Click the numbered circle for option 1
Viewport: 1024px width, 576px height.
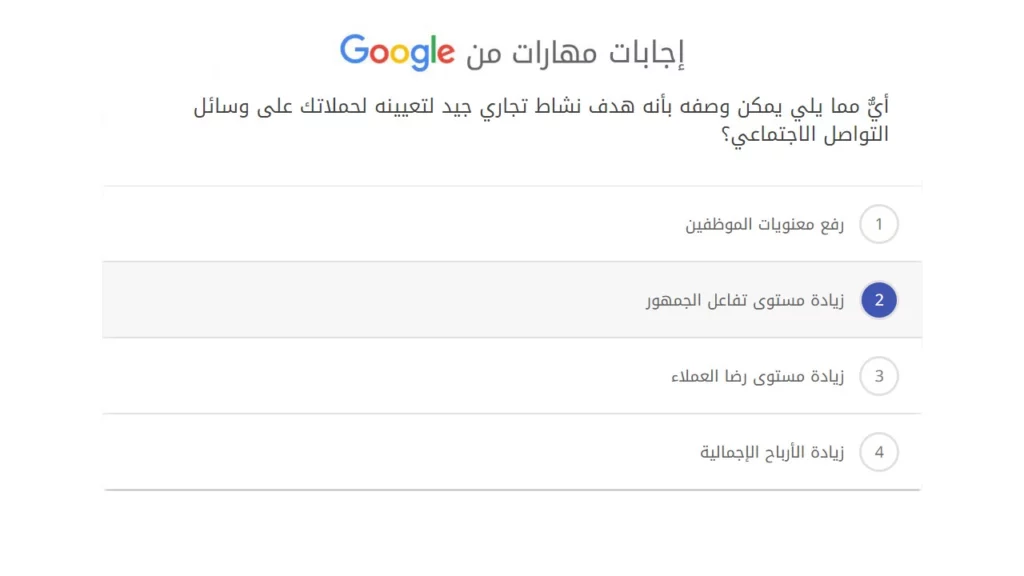[x=878, y=224]
